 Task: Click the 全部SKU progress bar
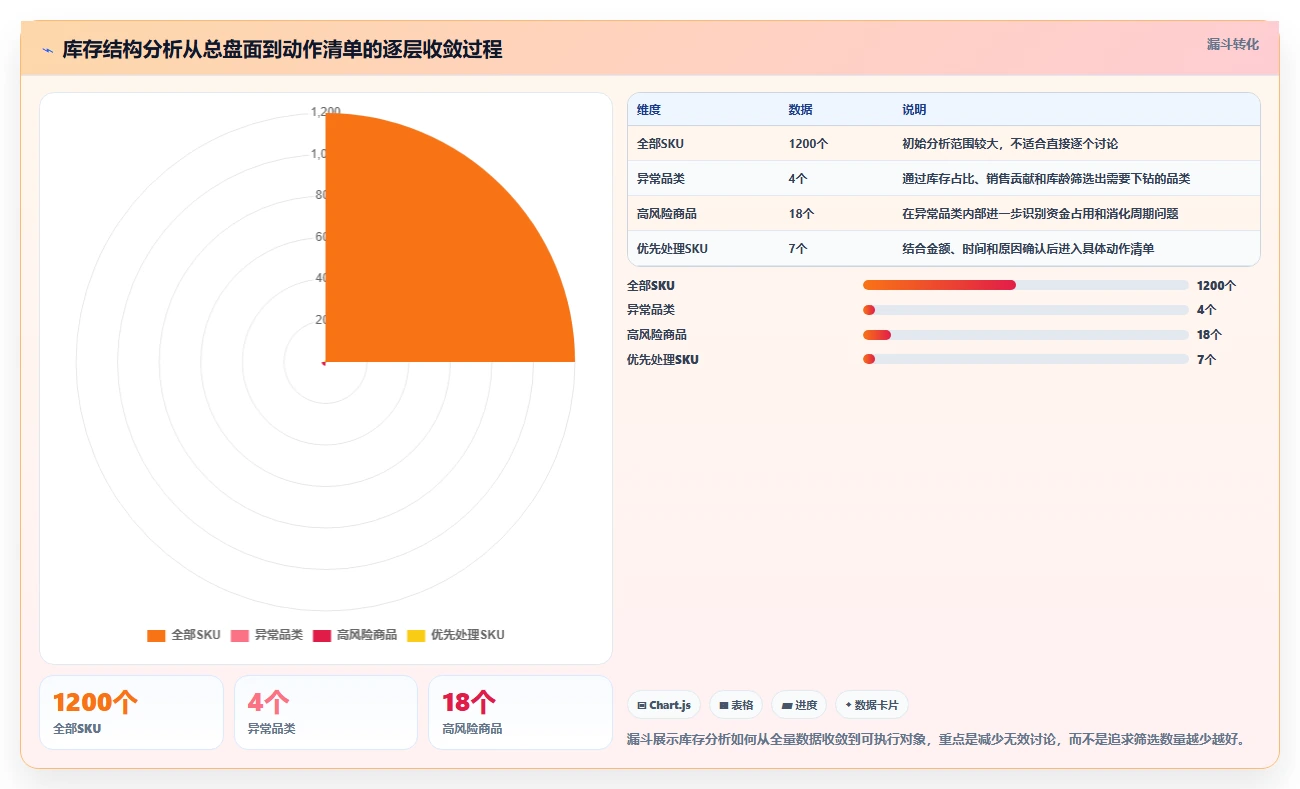click(x=1026, y=285)
